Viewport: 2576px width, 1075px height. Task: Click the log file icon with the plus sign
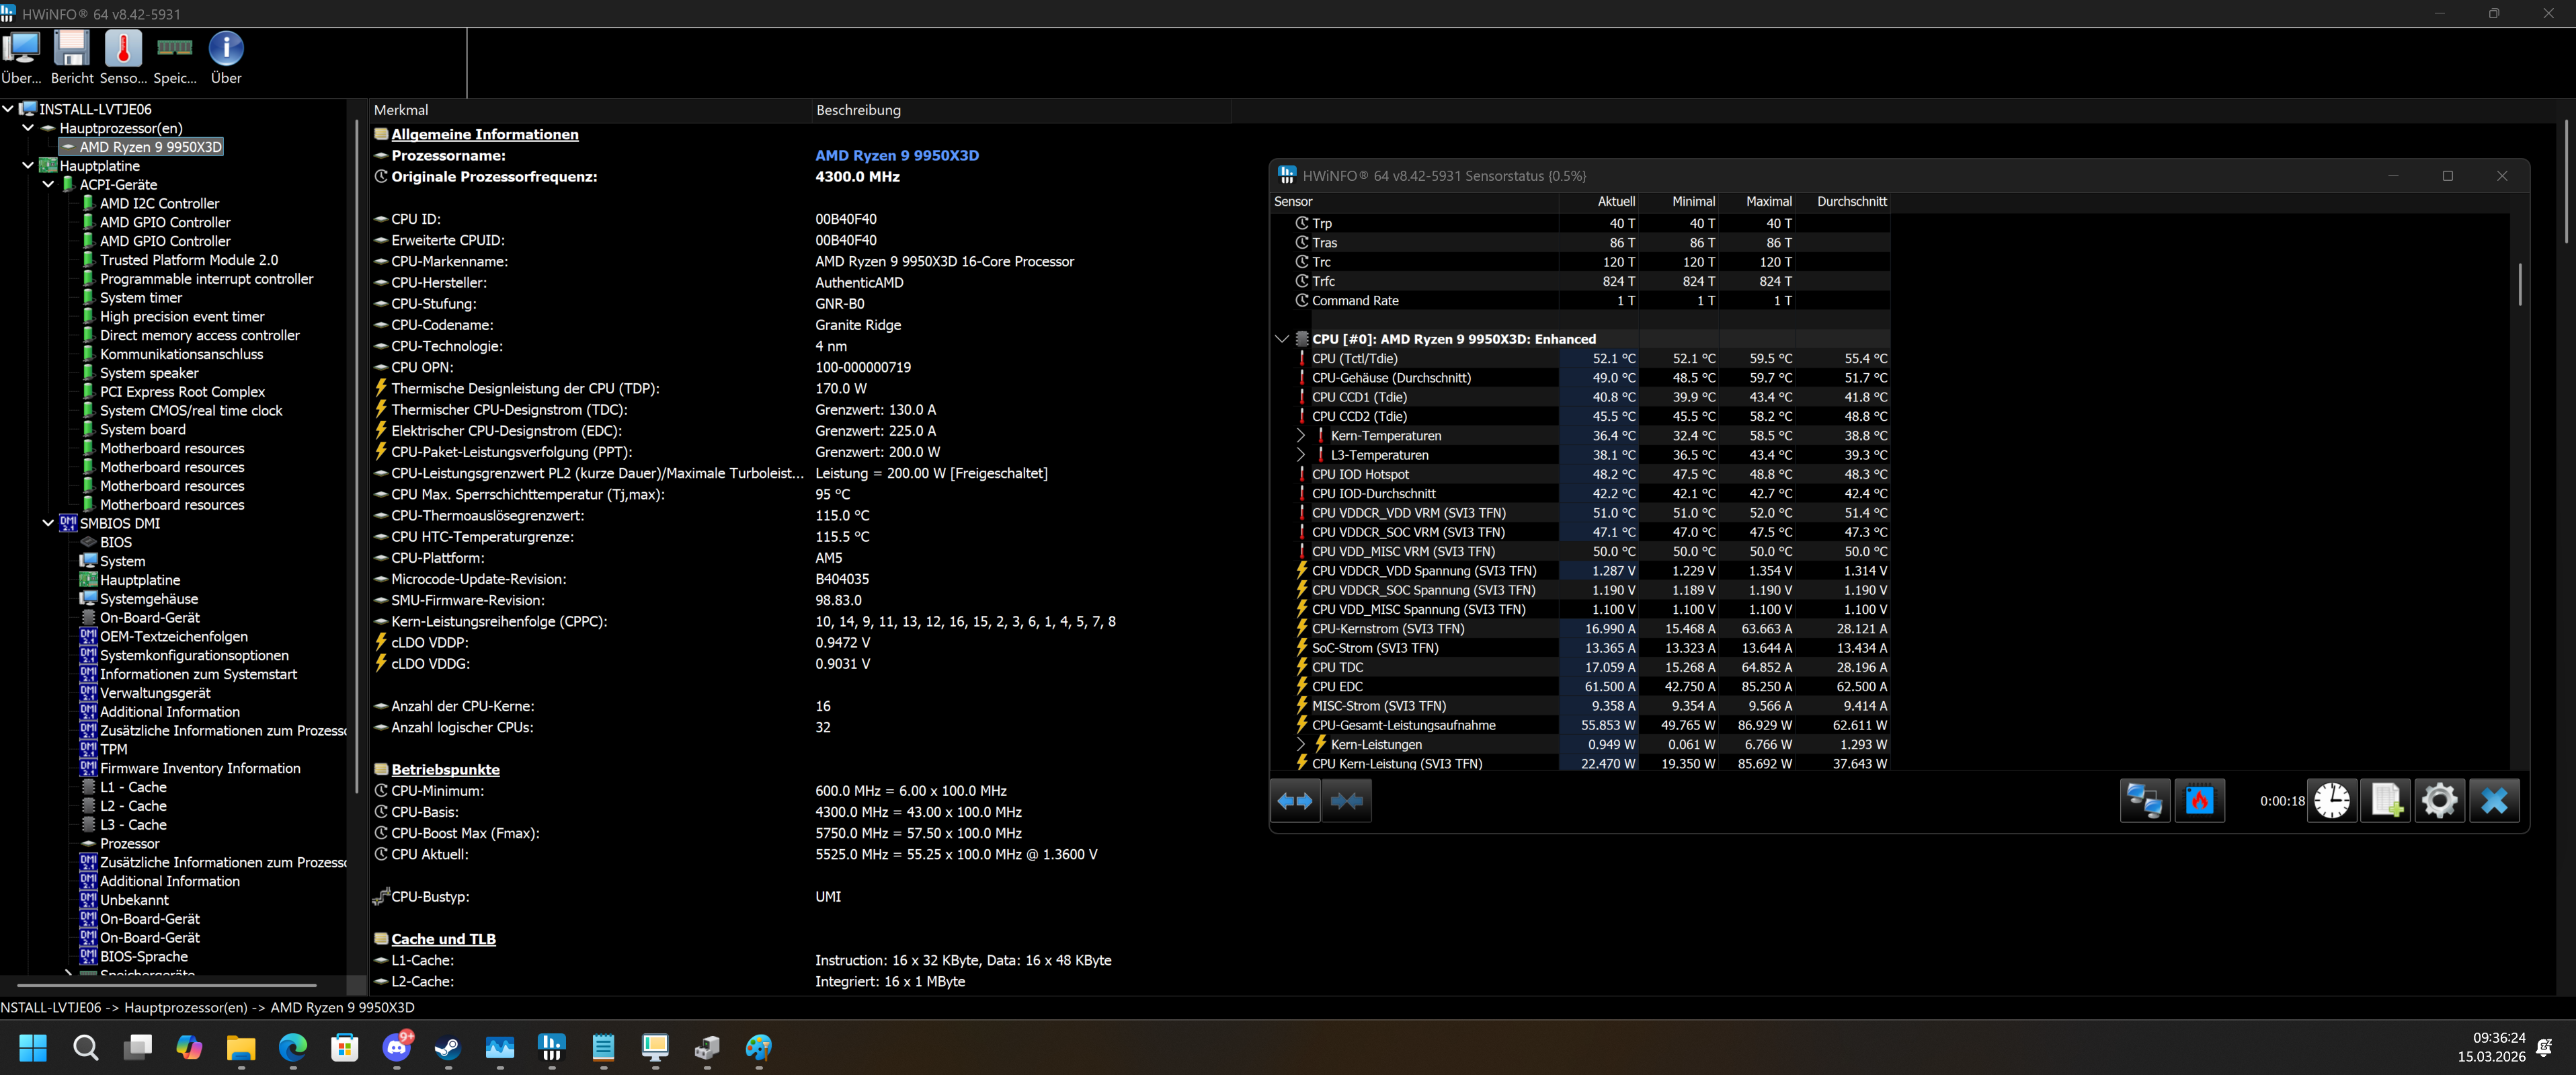[2386, 801]
